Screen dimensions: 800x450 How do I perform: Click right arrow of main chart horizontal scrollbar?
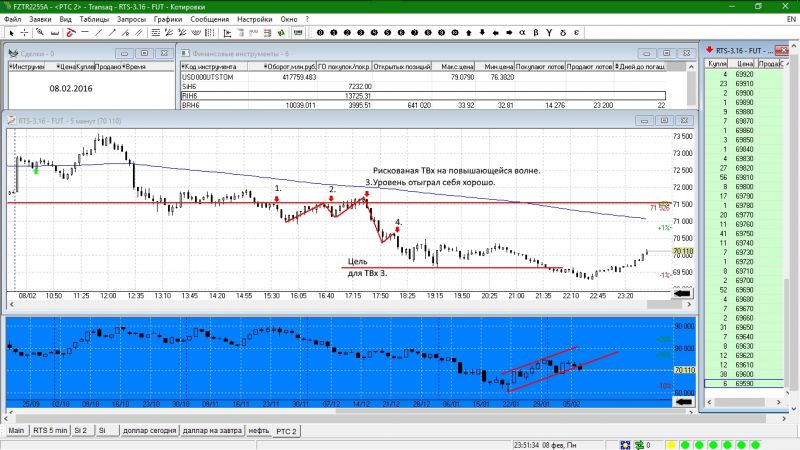[x=689, y=304]
